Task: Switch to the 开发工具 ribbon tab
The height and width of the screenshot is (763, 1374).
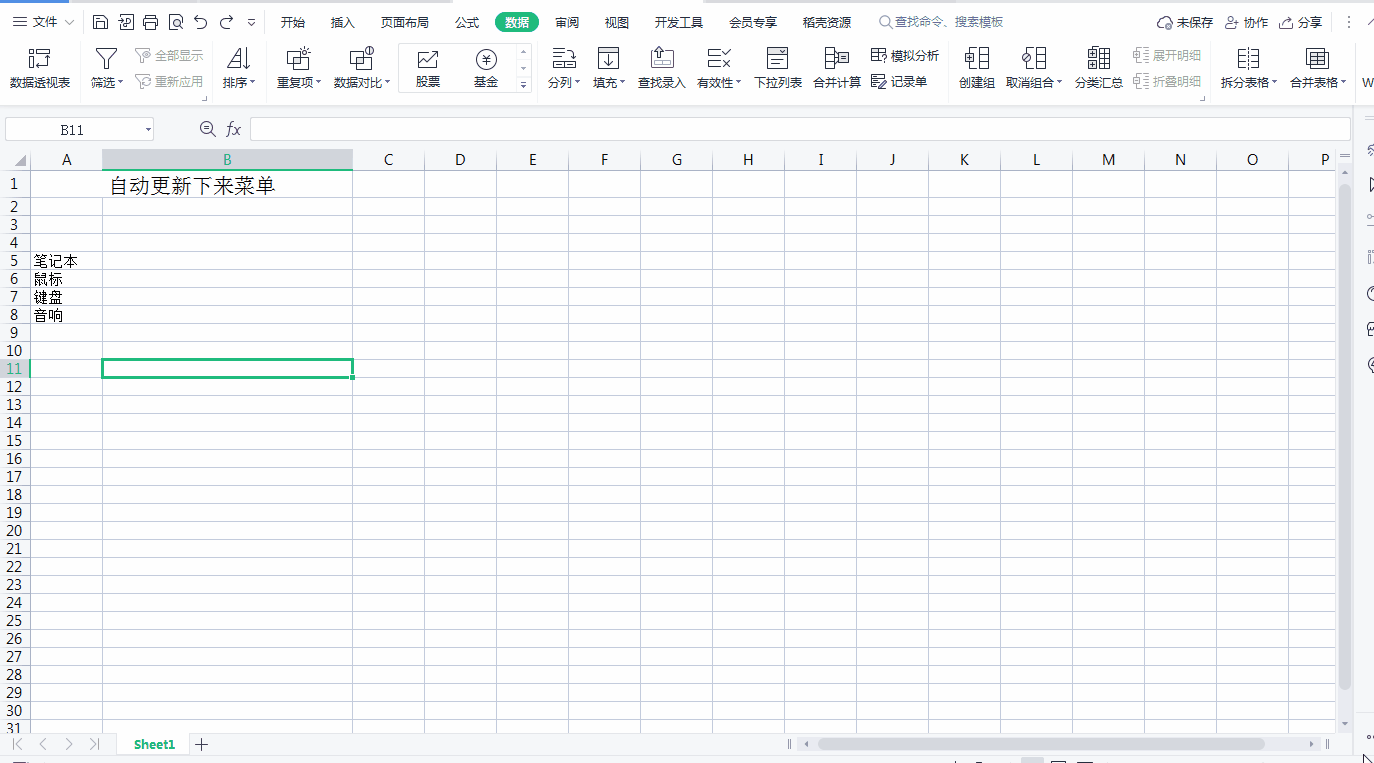Action: pos(679,22)
